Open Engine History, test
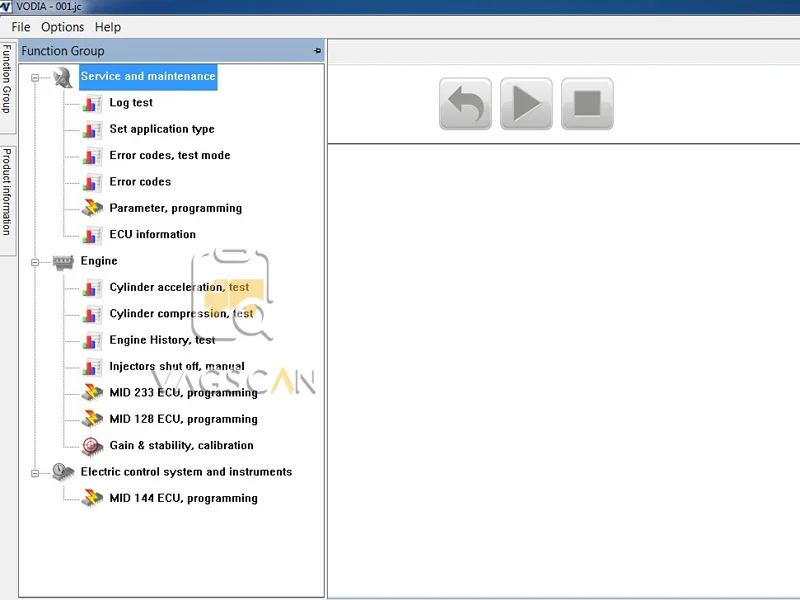 (x=162, y=340)
